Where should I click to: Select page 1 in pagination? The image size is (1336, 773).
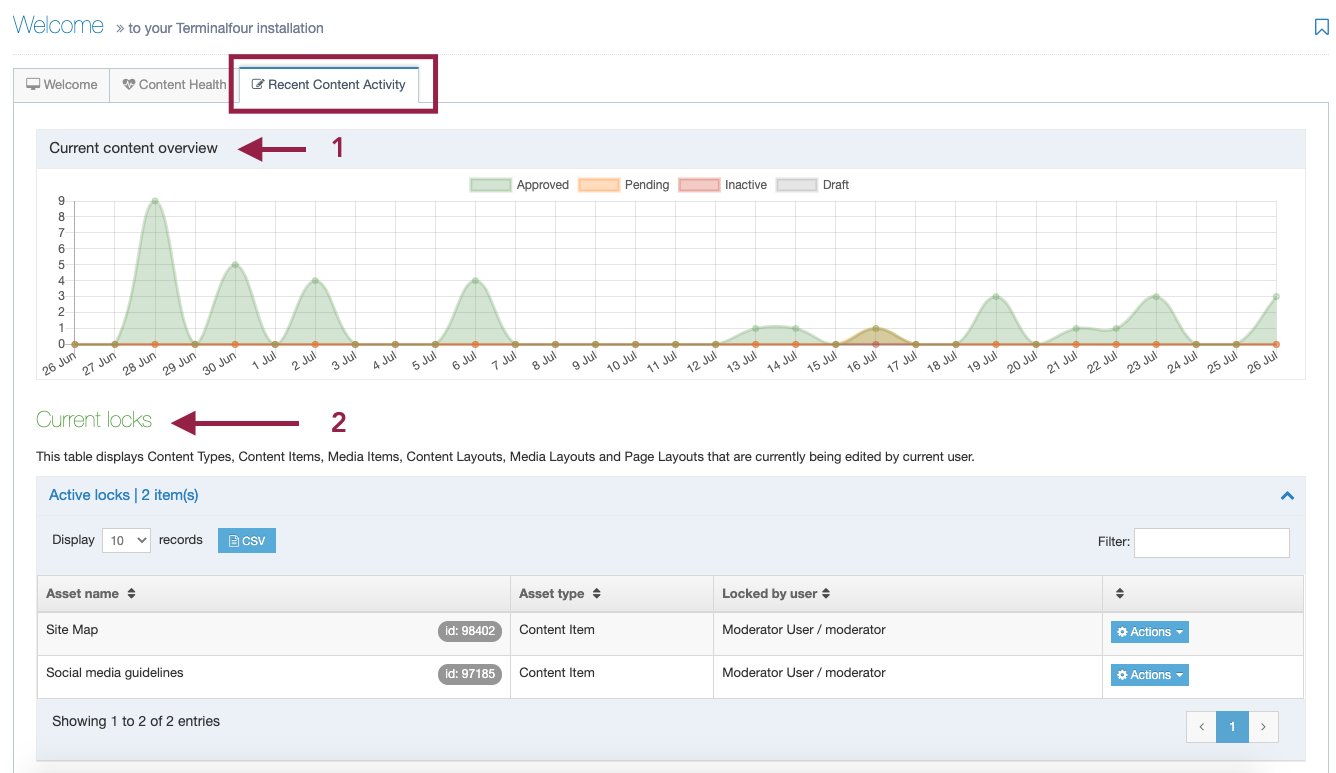(x=1232, y=727)
